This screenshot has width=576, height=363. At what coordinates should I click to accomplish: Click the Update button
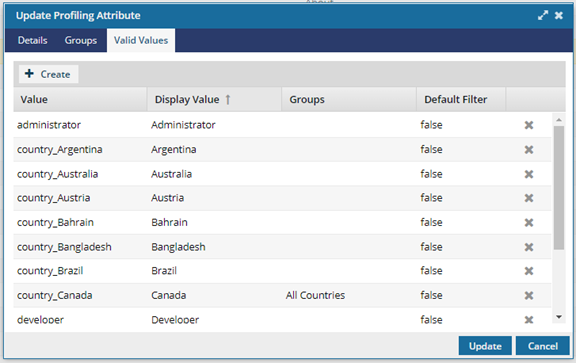pyautogui.click(x=485, y=346)
